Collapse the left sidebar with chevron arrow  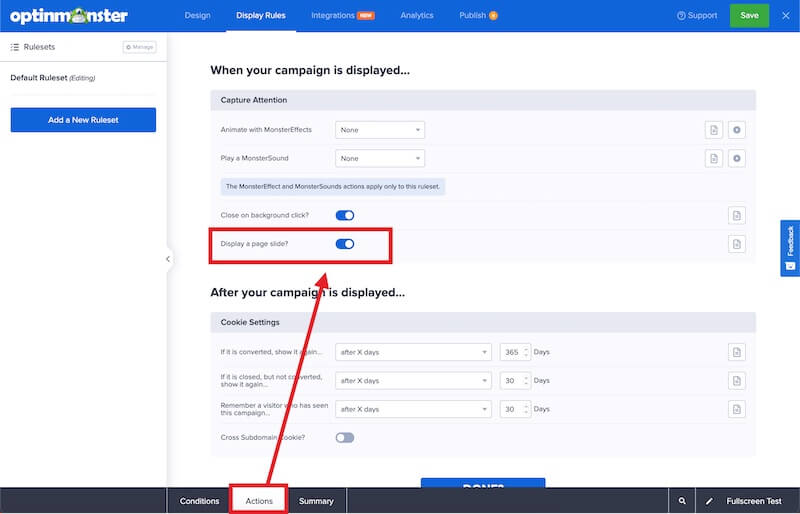coord(167,259)
